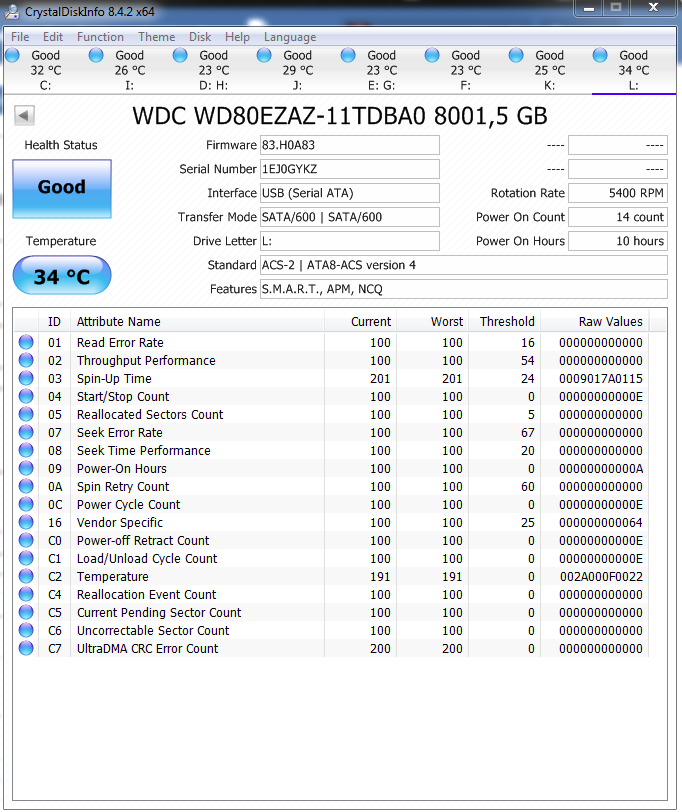Click status icon for Spin-Up Time
This screenshot has height=812, width=682.
coord(26,379)
